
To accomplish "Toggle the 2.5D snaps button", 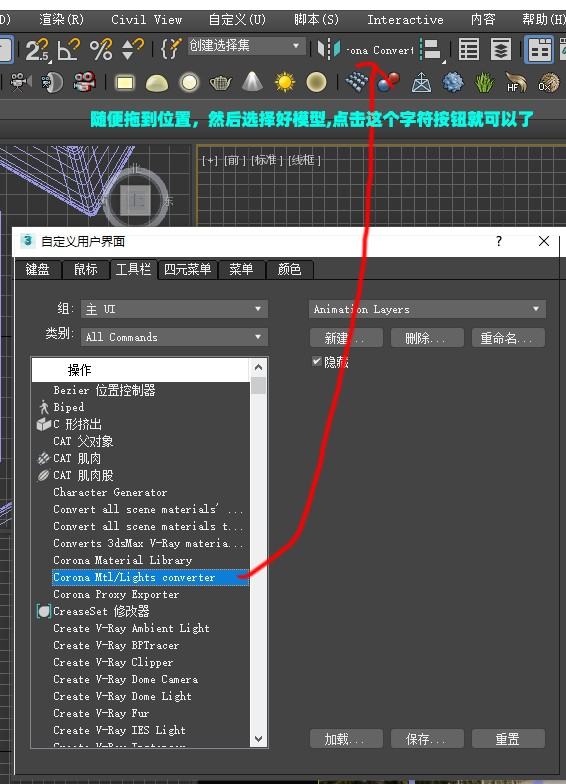I will pos(36,50).
